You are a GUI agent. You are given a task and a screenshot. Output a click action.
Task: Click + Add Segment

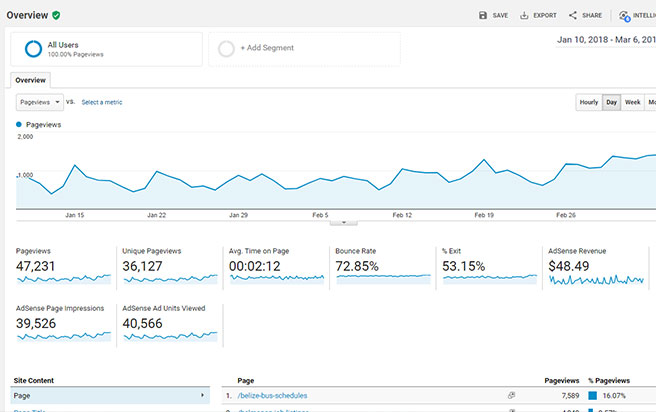[x=267, y=48]
